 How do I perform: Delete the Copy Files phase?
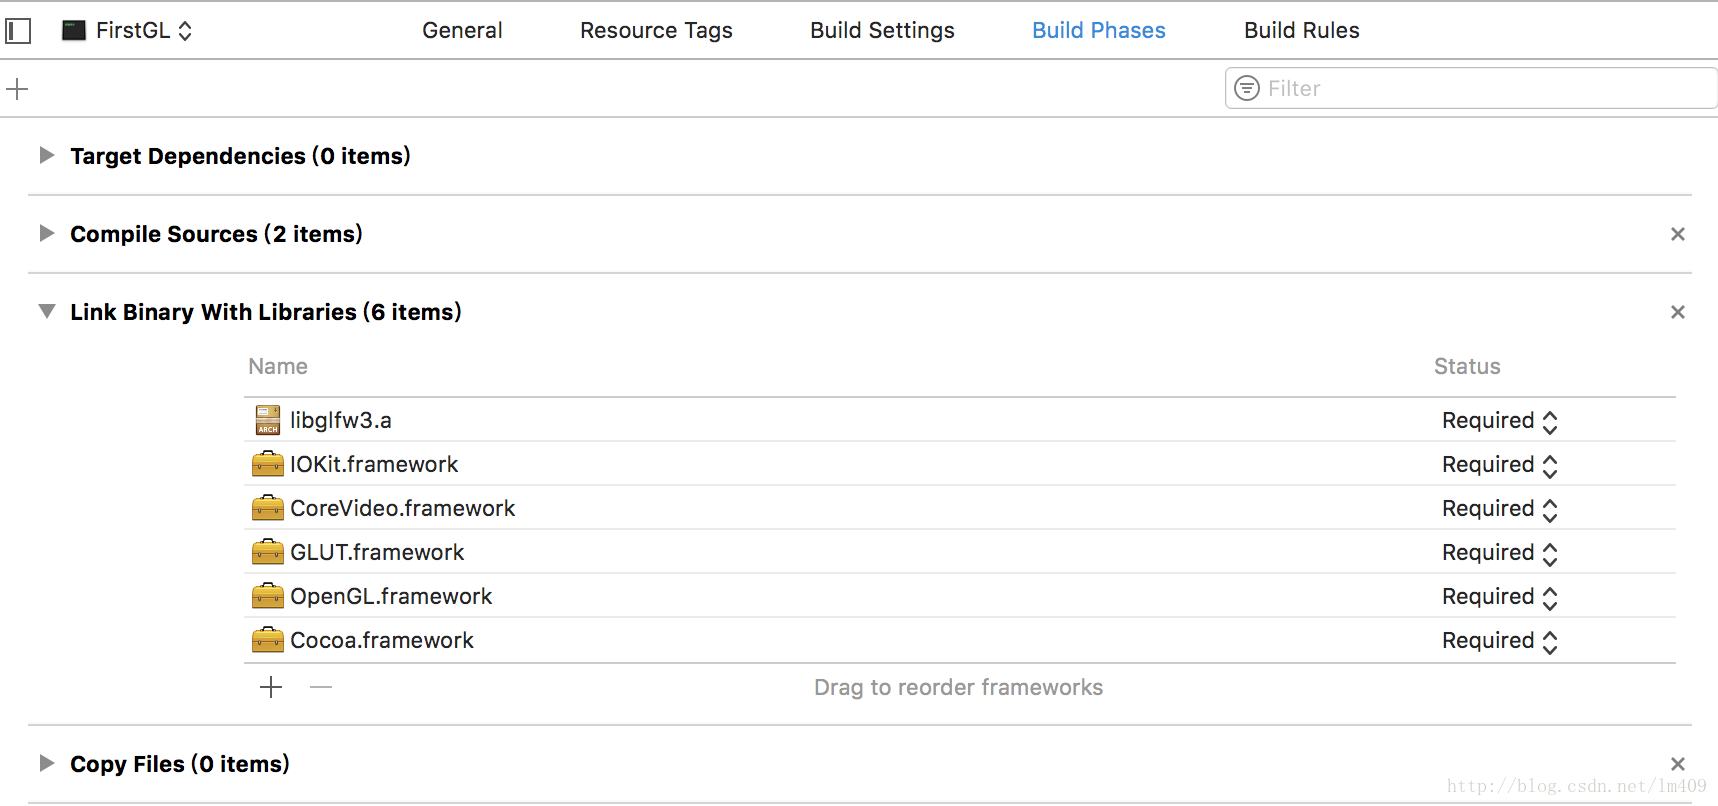pyautogui.click(x=1678, y=764)
